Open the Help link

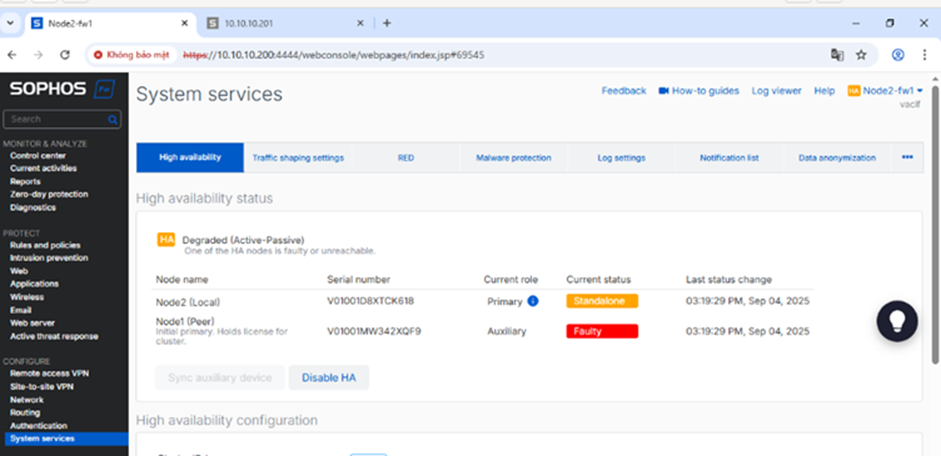click(x=825, y=91)
